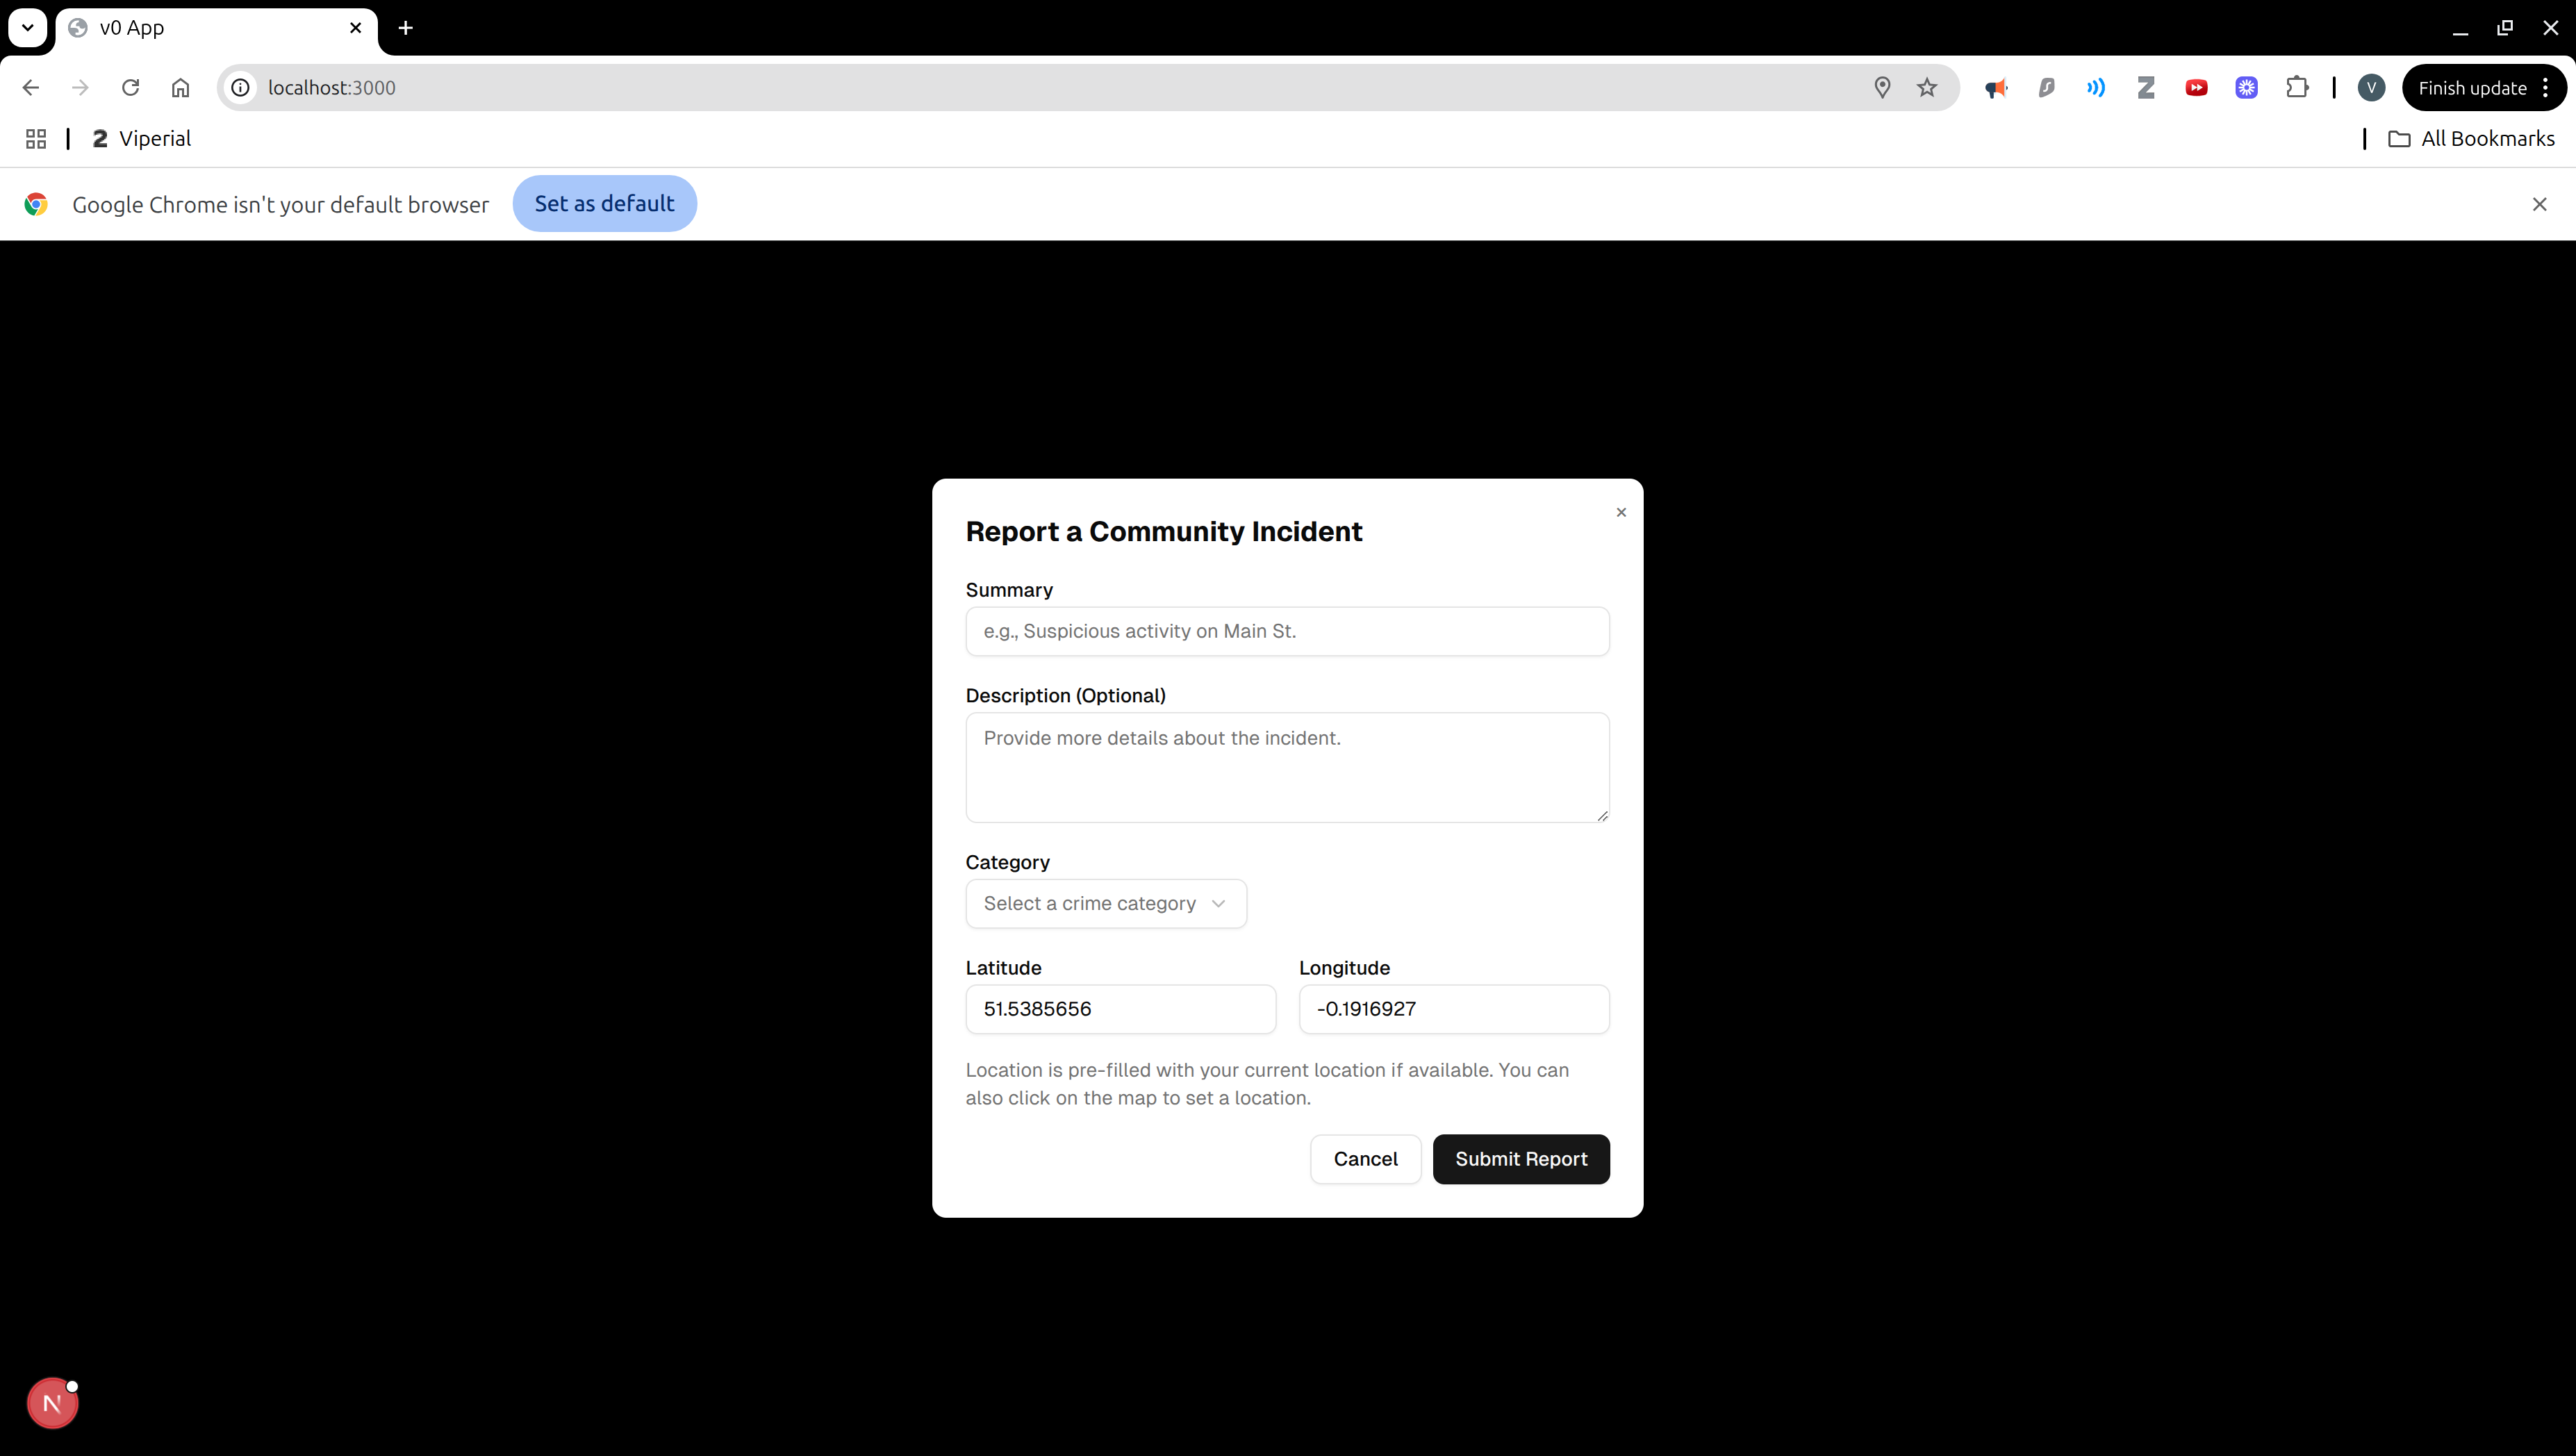Close the Report a Community Incident dialog
This screenshot has height=1456, width=2576.
tap(1621, 512)
